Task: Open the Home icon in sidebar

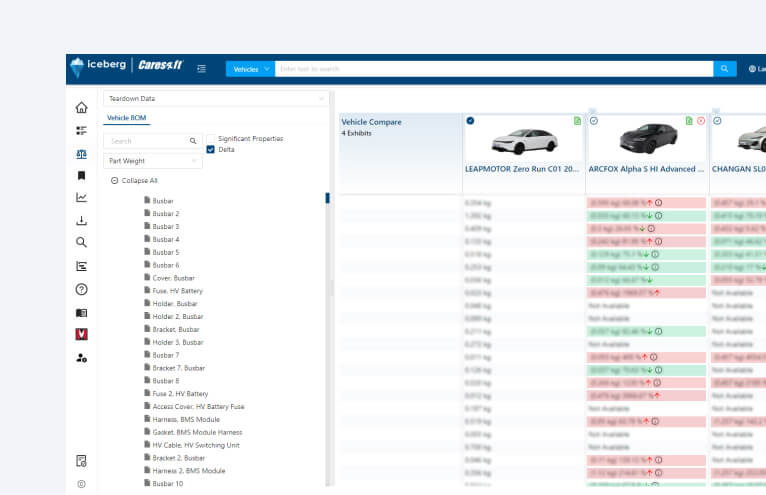Action: (x=81, y=108)
